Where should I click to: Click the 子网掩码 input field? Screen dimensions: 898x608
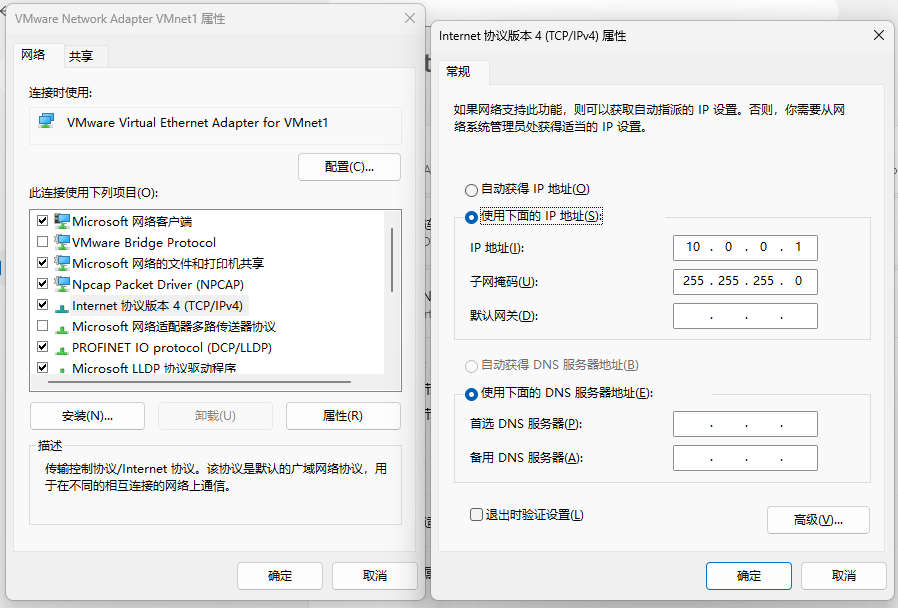pos(745,282)
